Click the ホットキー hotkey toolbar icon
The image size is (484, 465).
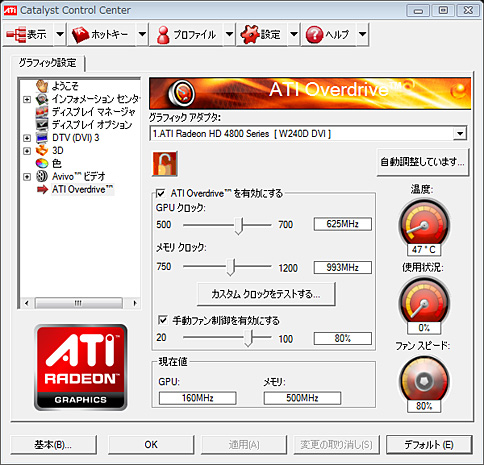coord(80,34)
